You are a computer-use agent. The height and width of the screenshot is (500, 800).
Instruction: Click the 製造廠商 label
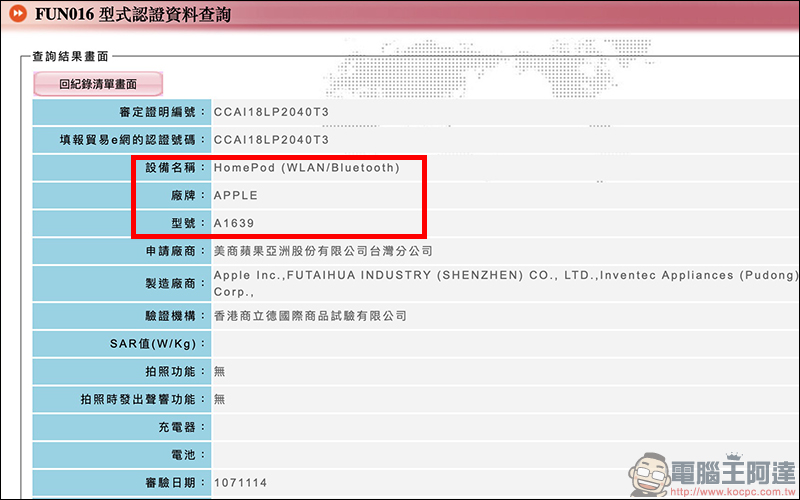point(176,284)
